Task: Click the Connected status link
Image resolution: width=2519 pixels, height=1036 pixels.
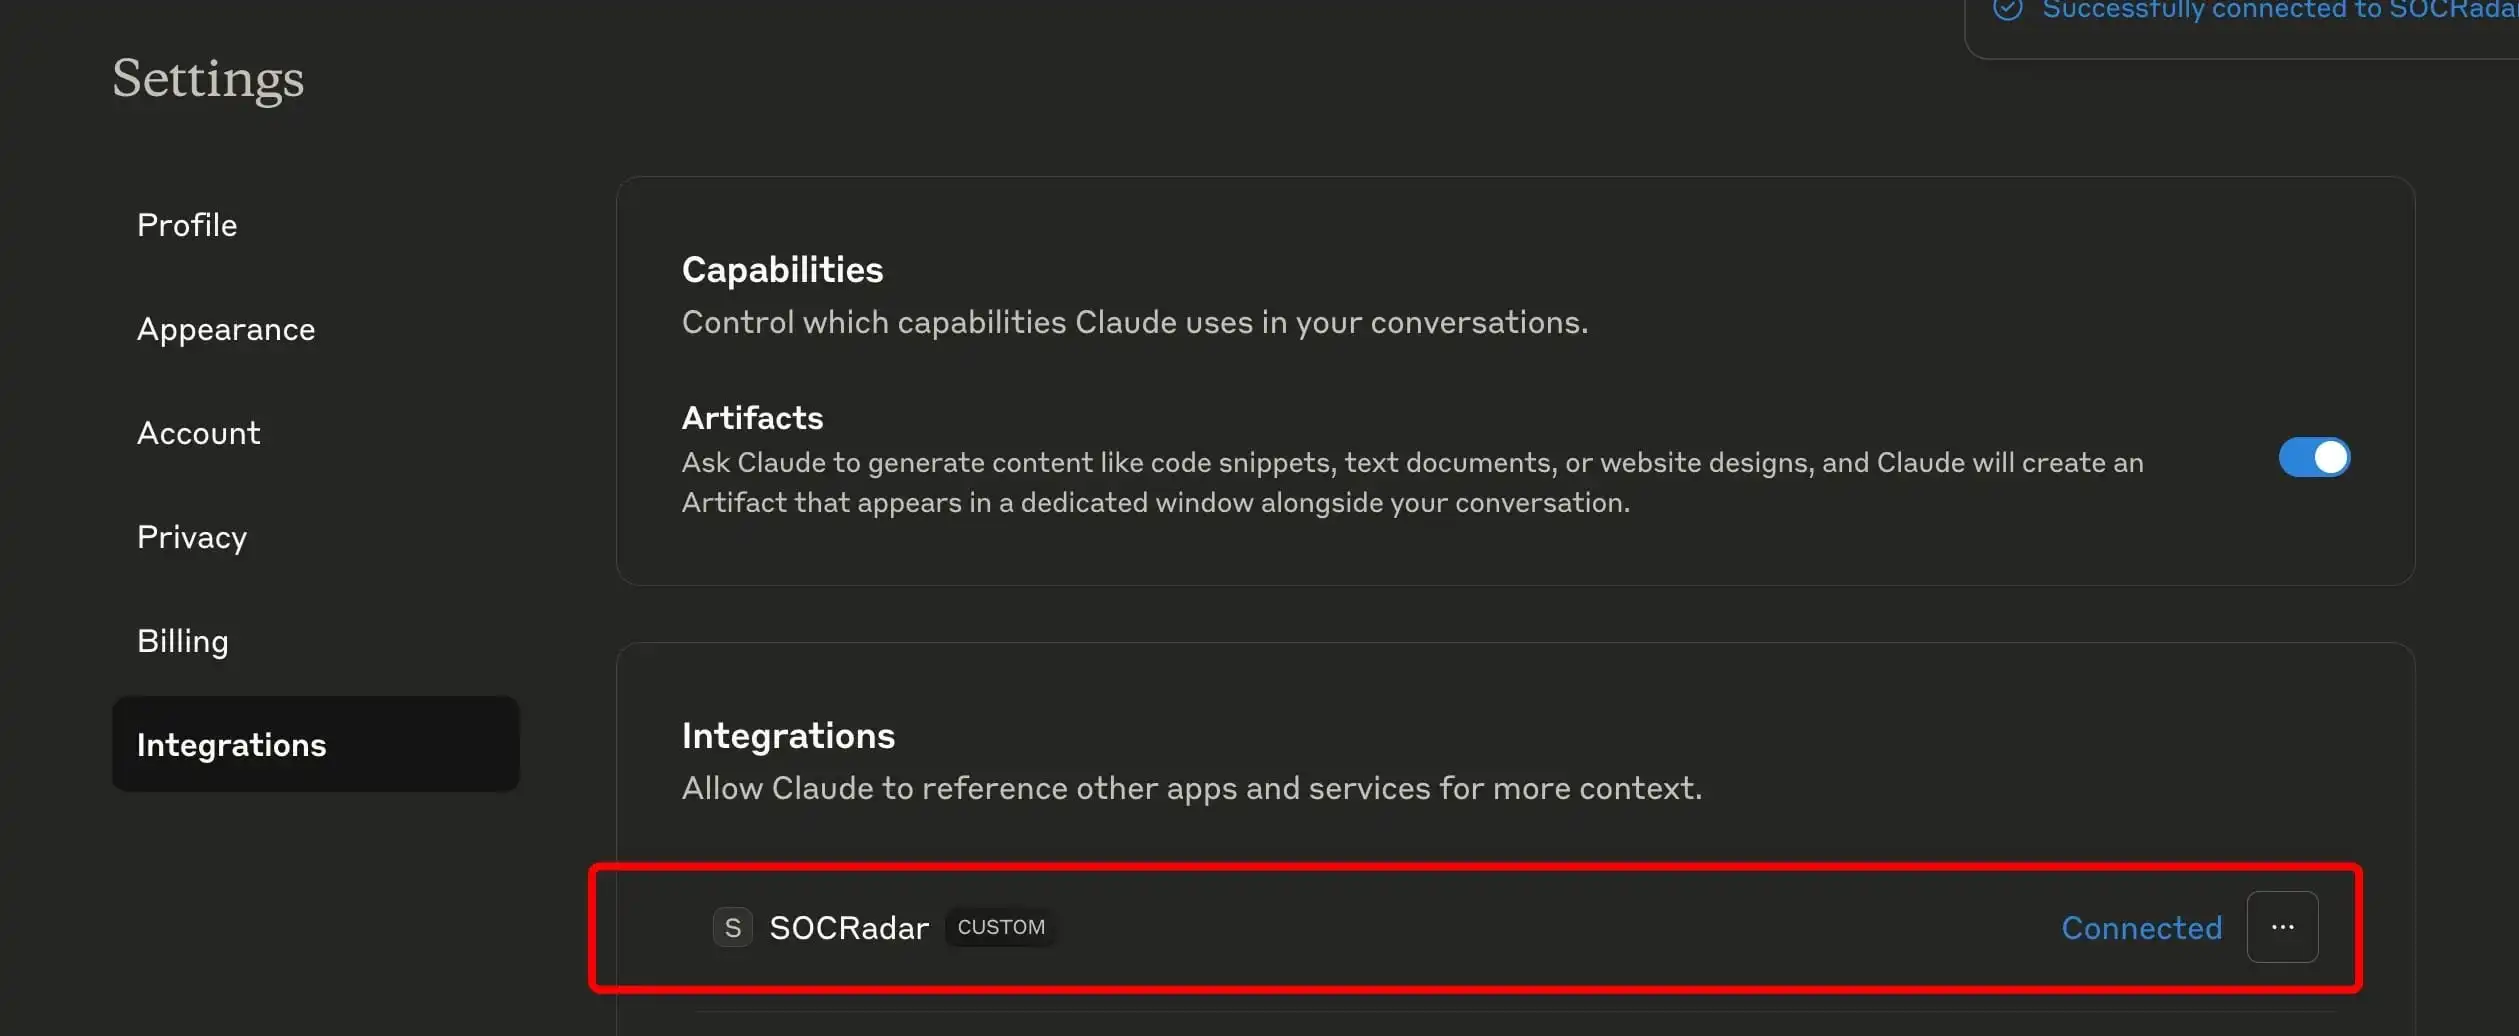Action: pos(2141,928)
